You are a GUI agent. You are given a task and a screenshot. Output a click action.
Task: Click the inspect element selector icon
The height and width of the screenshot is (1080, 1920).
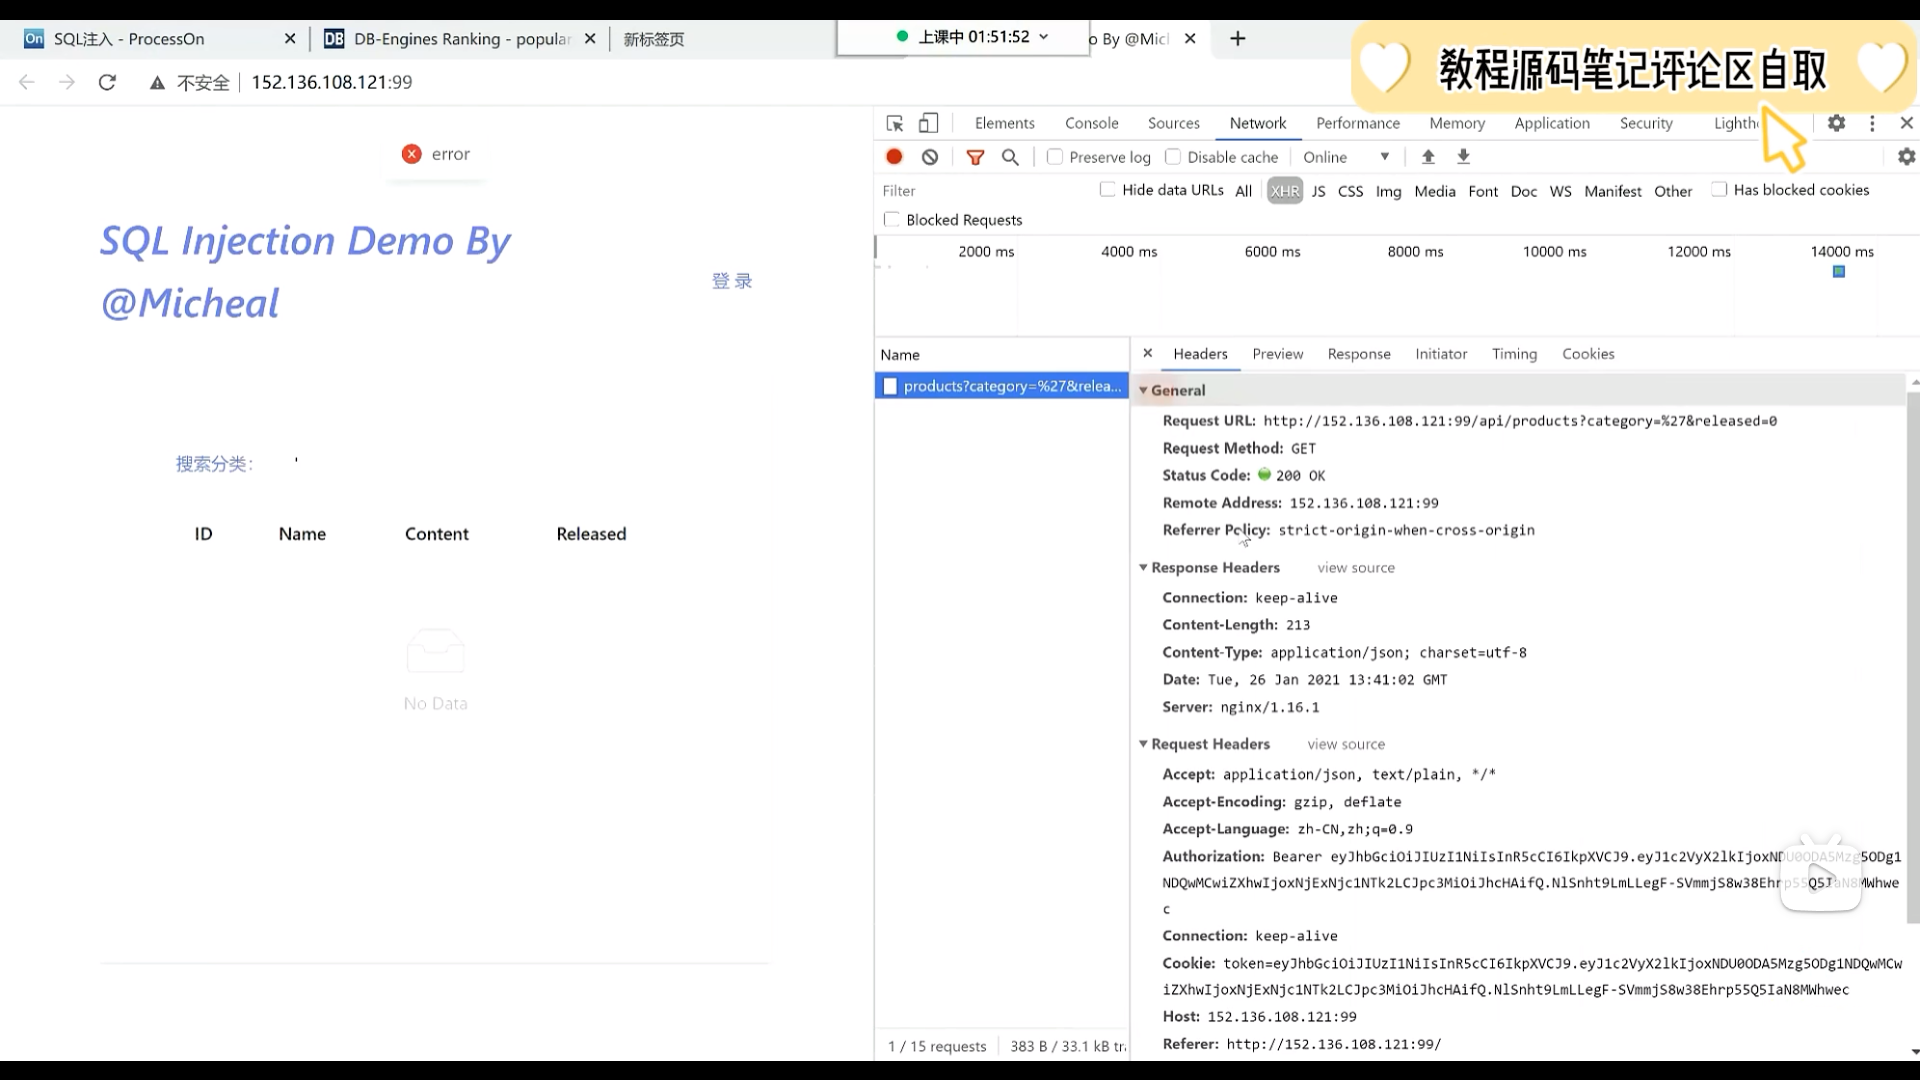coord(894,123)
